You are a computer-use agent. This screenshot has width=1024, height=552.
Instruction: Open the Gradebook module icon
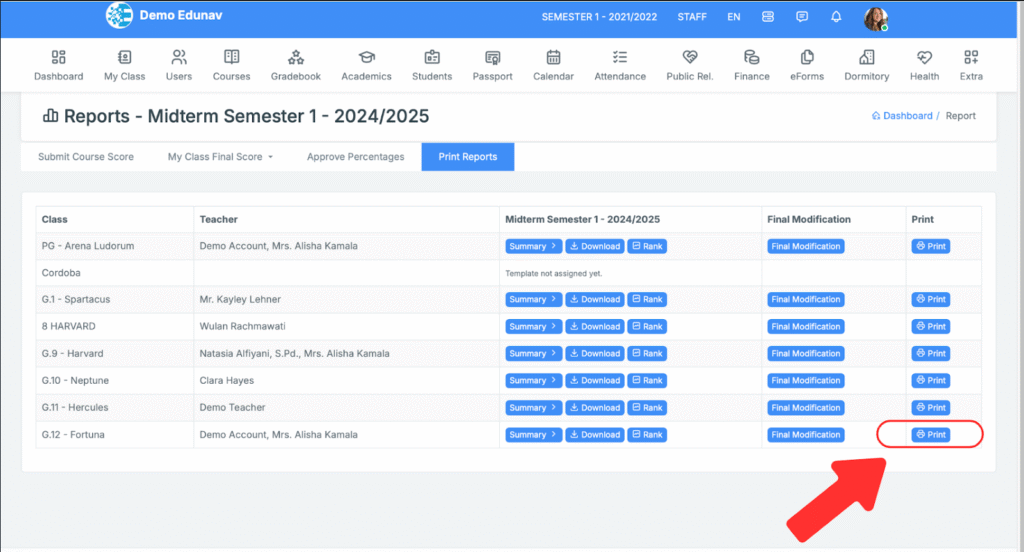pos(295,64)
